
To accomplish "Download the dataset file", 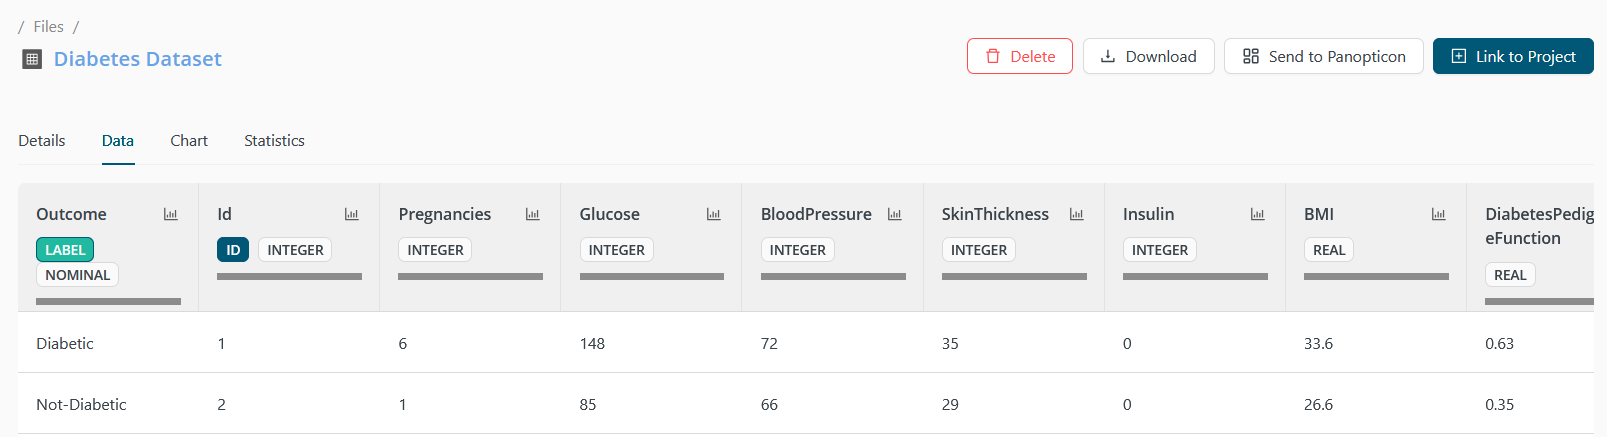I will pyautogui.click(x=1148, y=56).
